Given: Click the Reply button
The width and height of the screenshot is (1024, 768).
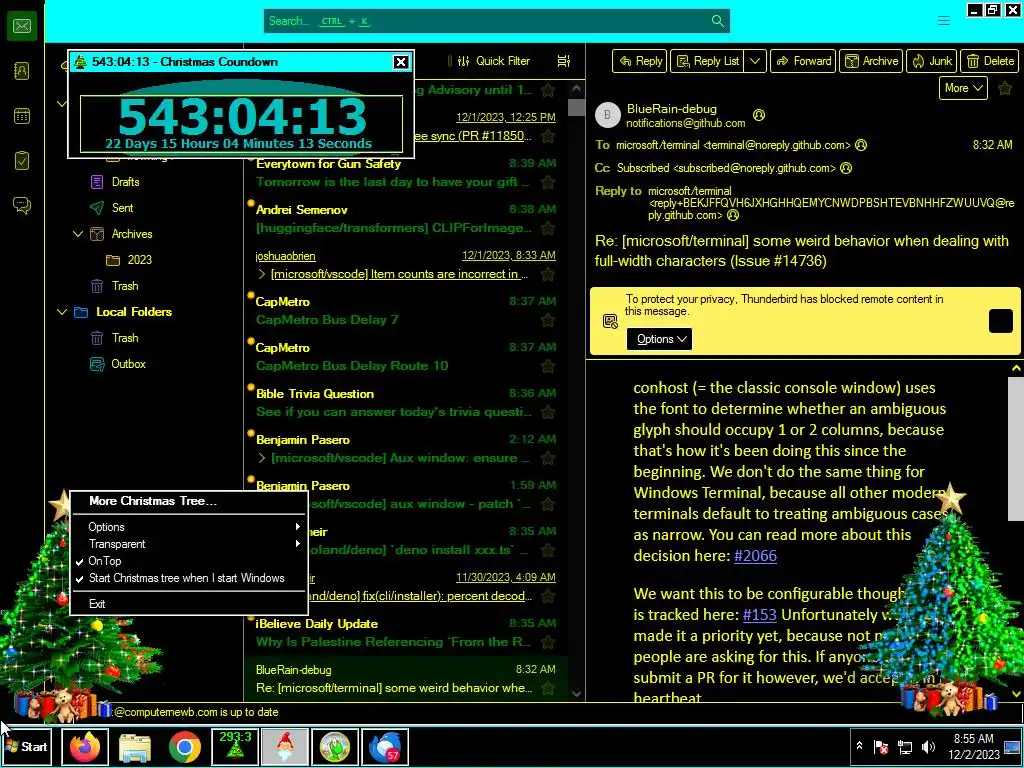Looking at the screenshot, I should pyautogui.click(x=640, y=61).
